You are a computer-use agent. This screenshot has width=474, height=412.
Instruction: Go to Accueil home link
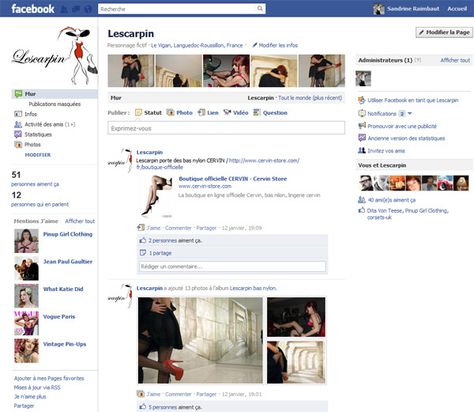457,9
